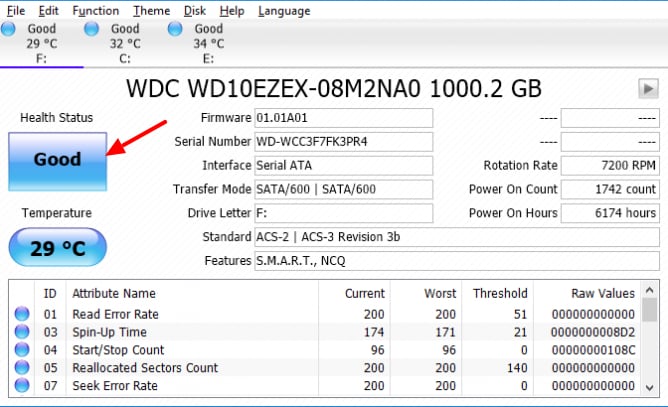
Task: Click the Attribute Name column header
Action: (114, 293)
